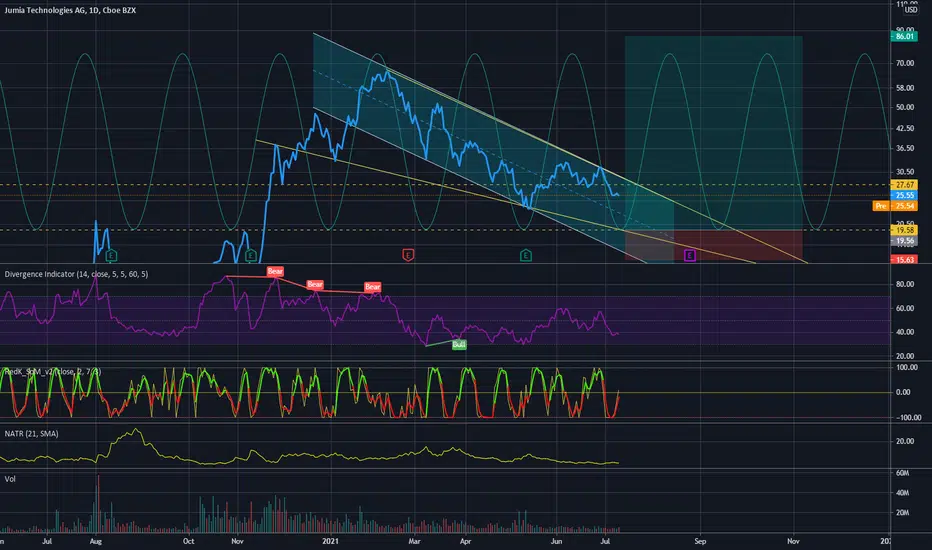Click the purple upcoming earnings E marker
932x550 pixels.
pos(689,256)
